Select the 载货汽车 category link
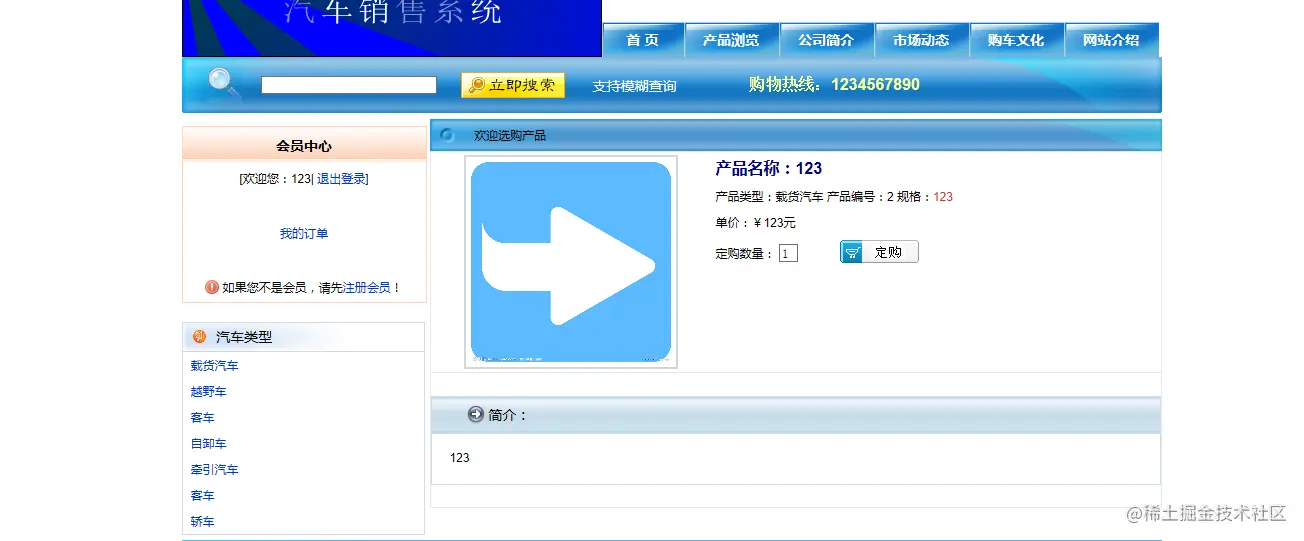1304x541 pixels. [x=215, y=366]
